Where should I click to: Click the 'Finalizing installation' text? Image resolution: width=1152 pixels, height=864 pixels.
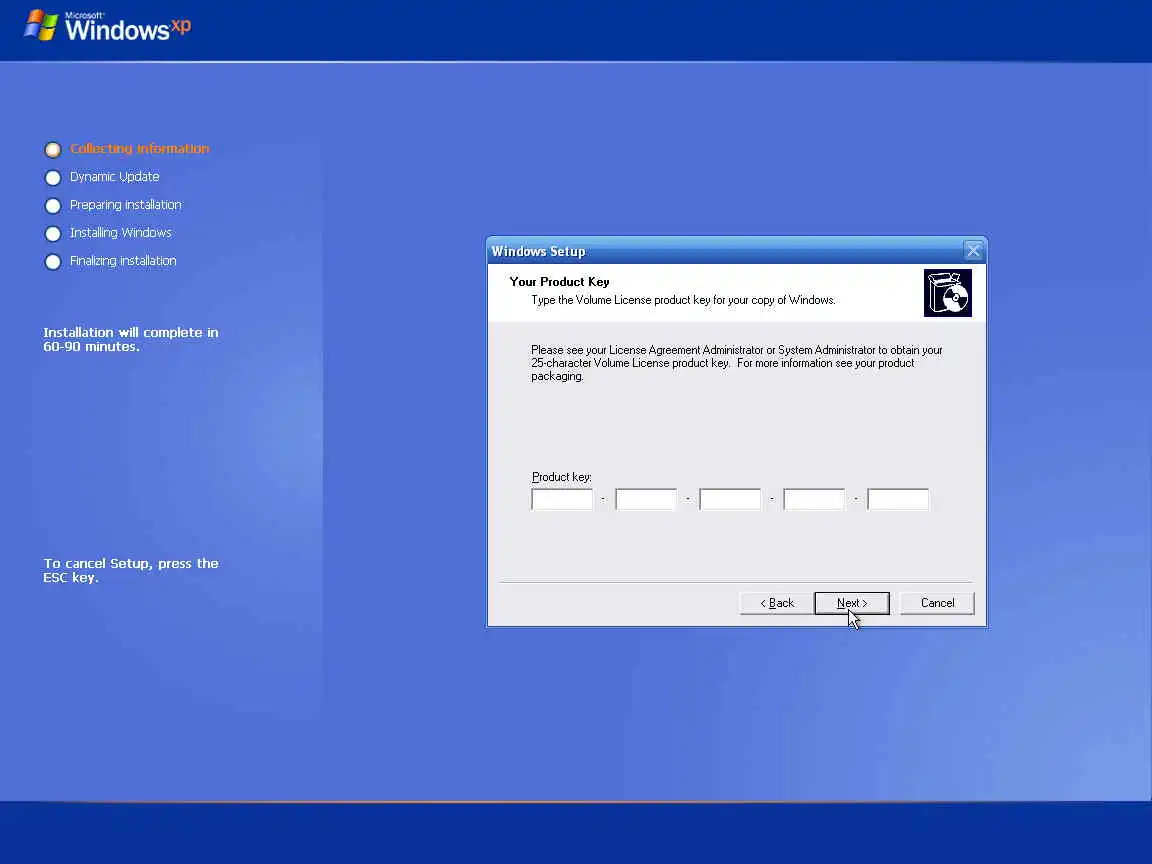123,261
